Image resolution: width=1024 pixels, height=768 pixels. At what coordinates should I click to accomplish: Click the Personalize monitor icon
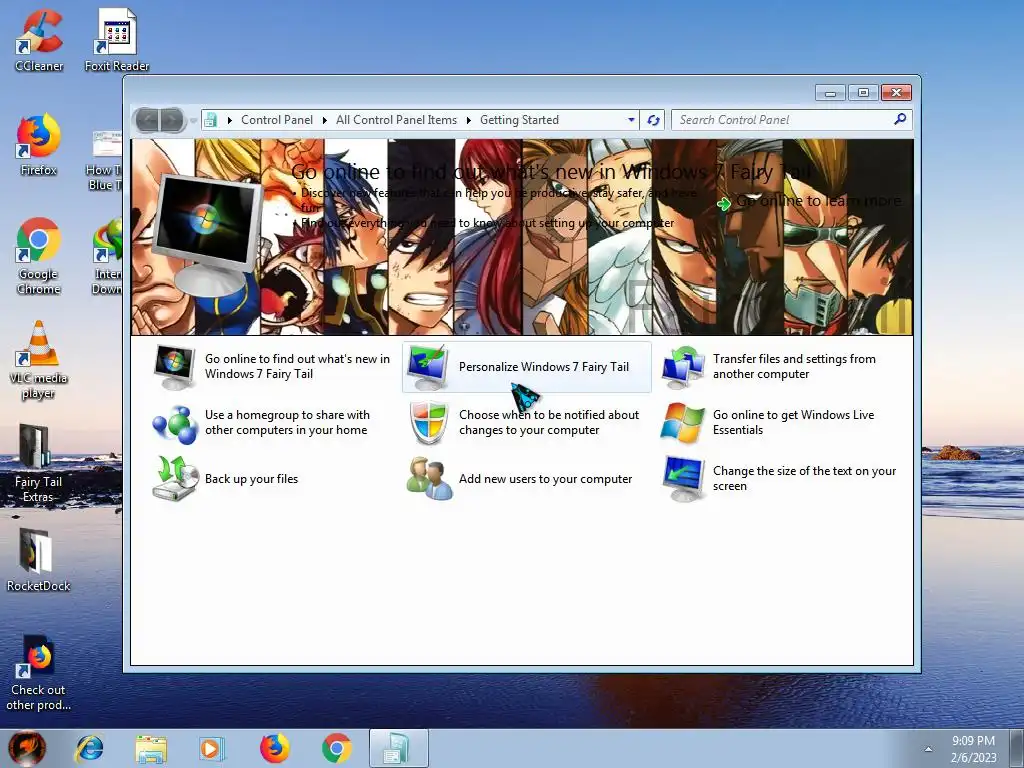point(427,367)
